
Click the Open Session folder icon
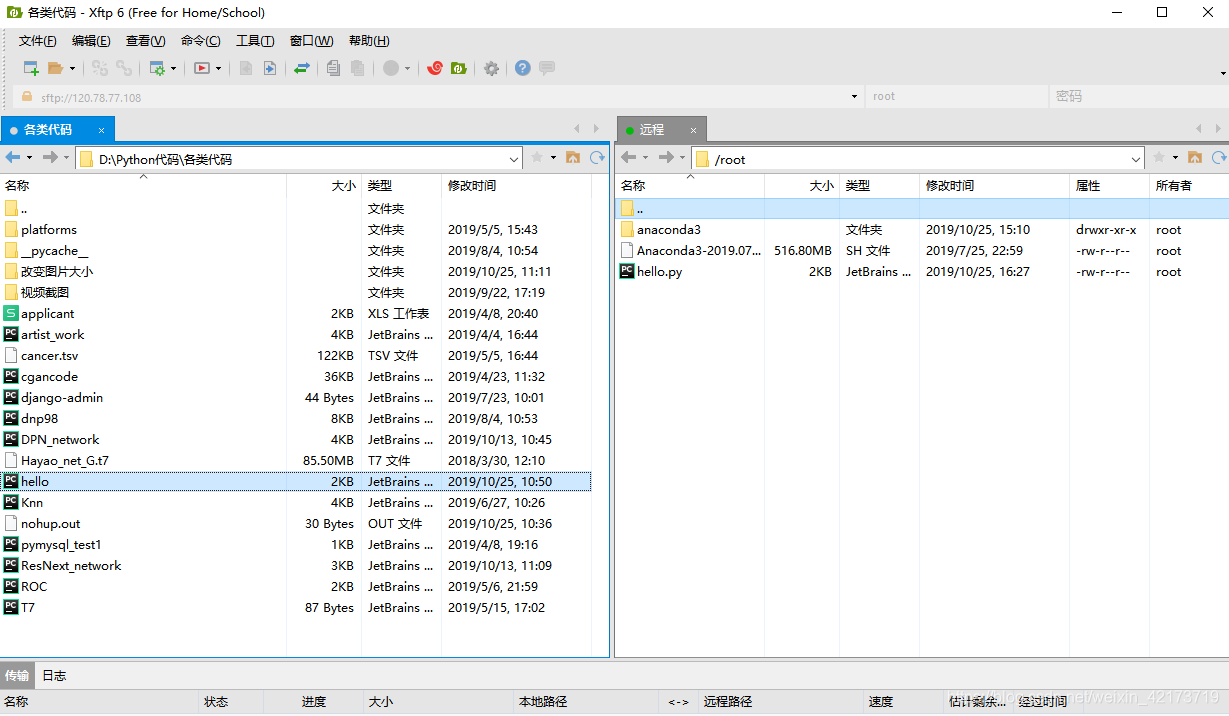pyautogui.click(x=55, y=68)
